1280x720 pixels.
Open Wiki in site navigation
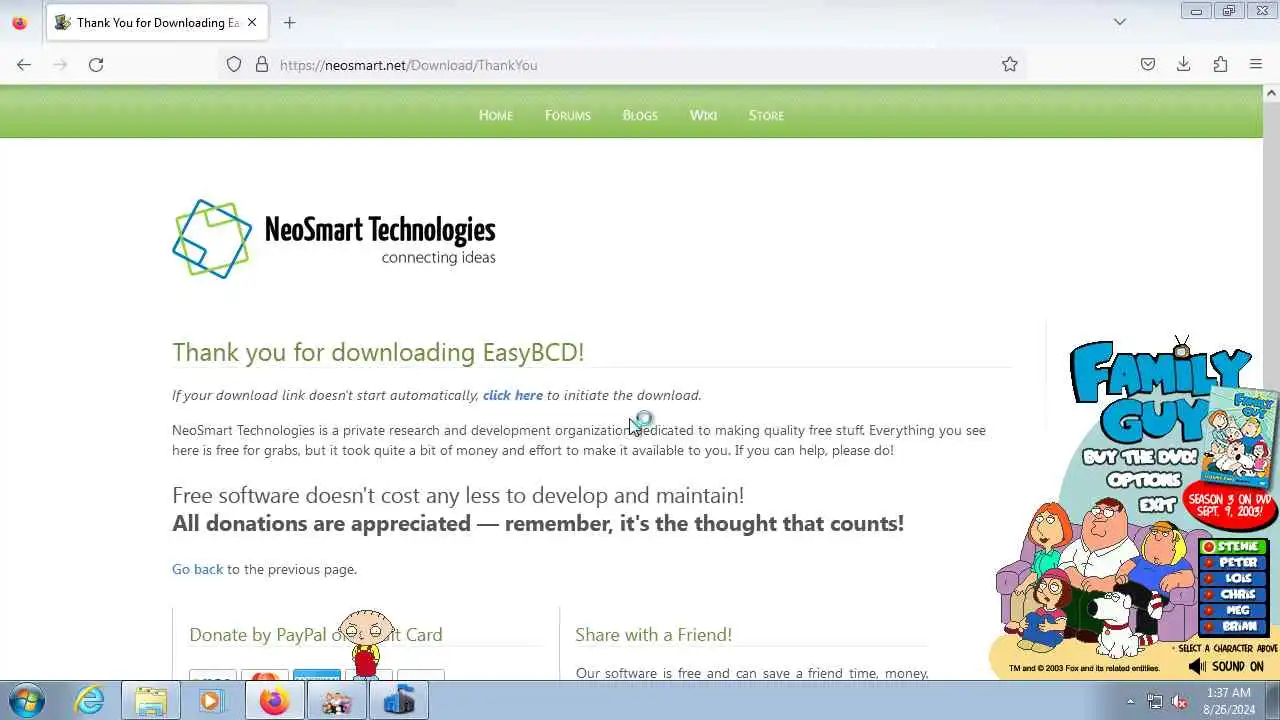tap(703, 115)
